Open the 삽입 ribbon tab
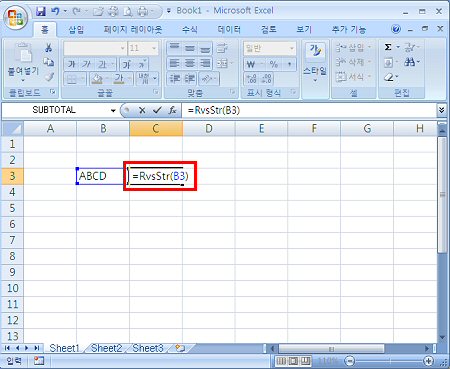The width and height of the screenshot is (450, 369). [x=76, y=30]
